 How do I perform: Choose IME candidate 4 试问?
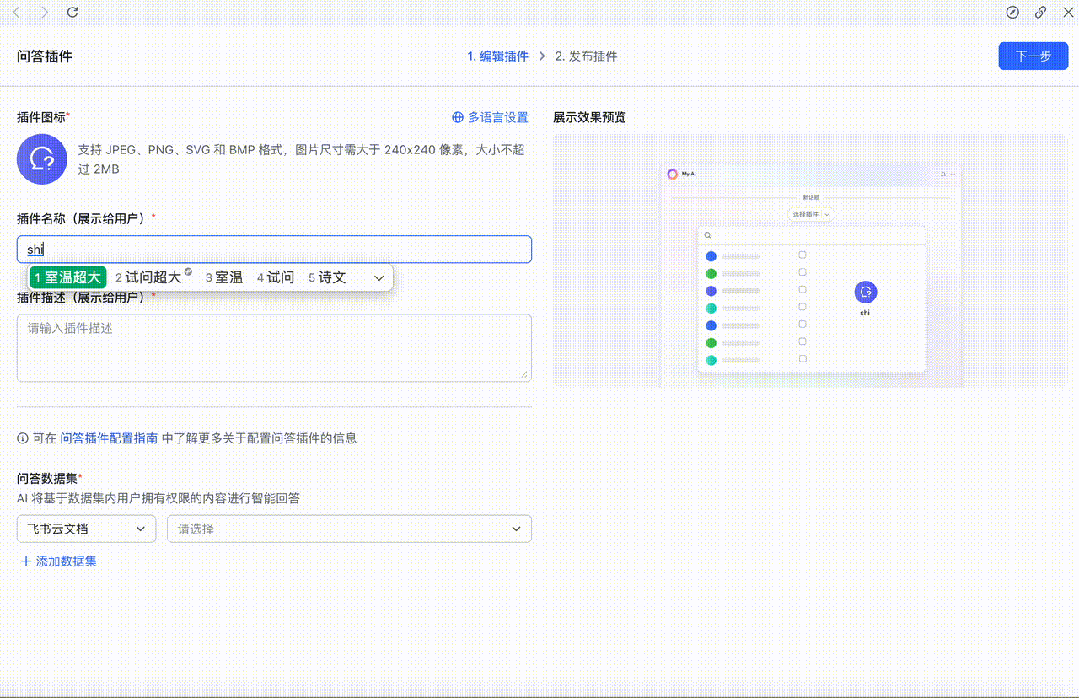pos(275,277)
